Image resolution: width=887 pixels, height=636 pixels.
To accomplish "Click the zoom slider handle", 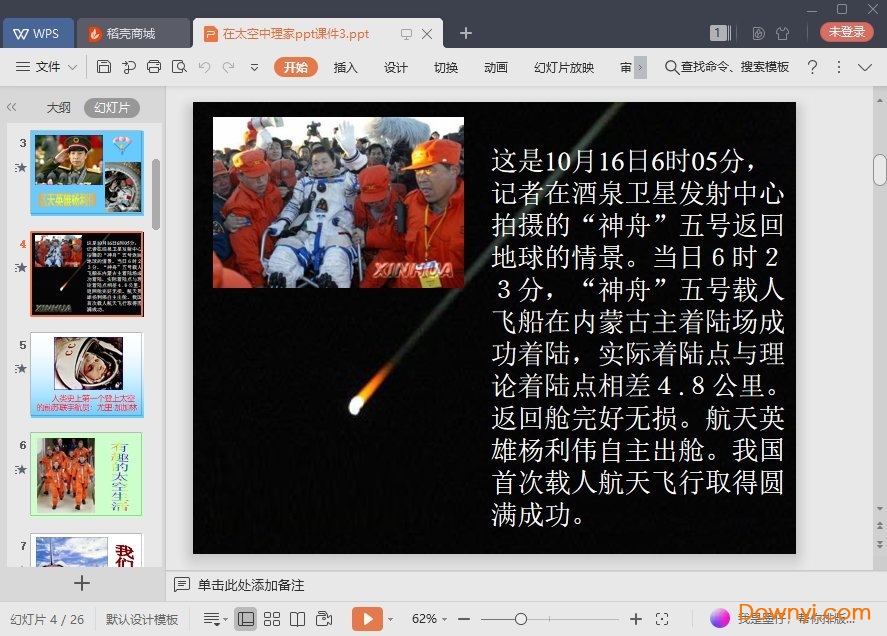I will [520, 619].
